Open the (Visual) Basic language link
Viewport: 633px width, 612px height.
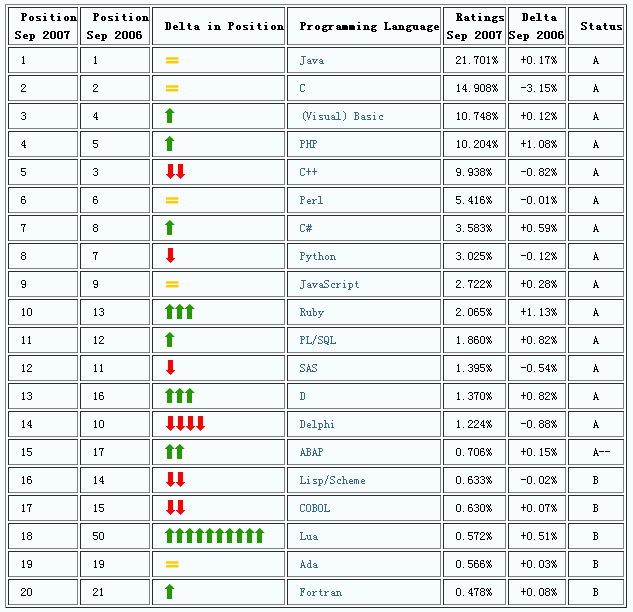click(341, 117)
